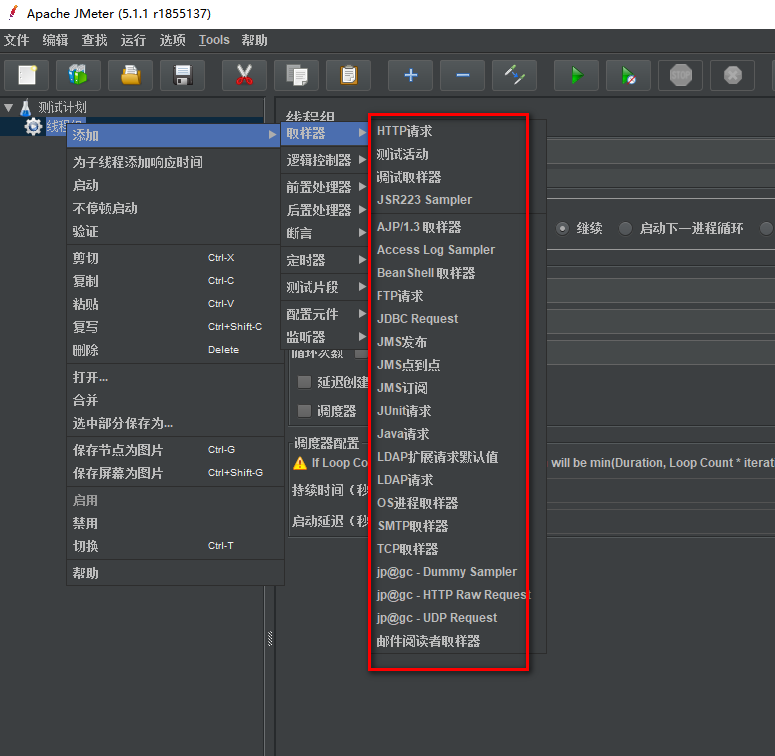Select the 继续 radio button
This screenshot has width=775, height=756.
562,228
